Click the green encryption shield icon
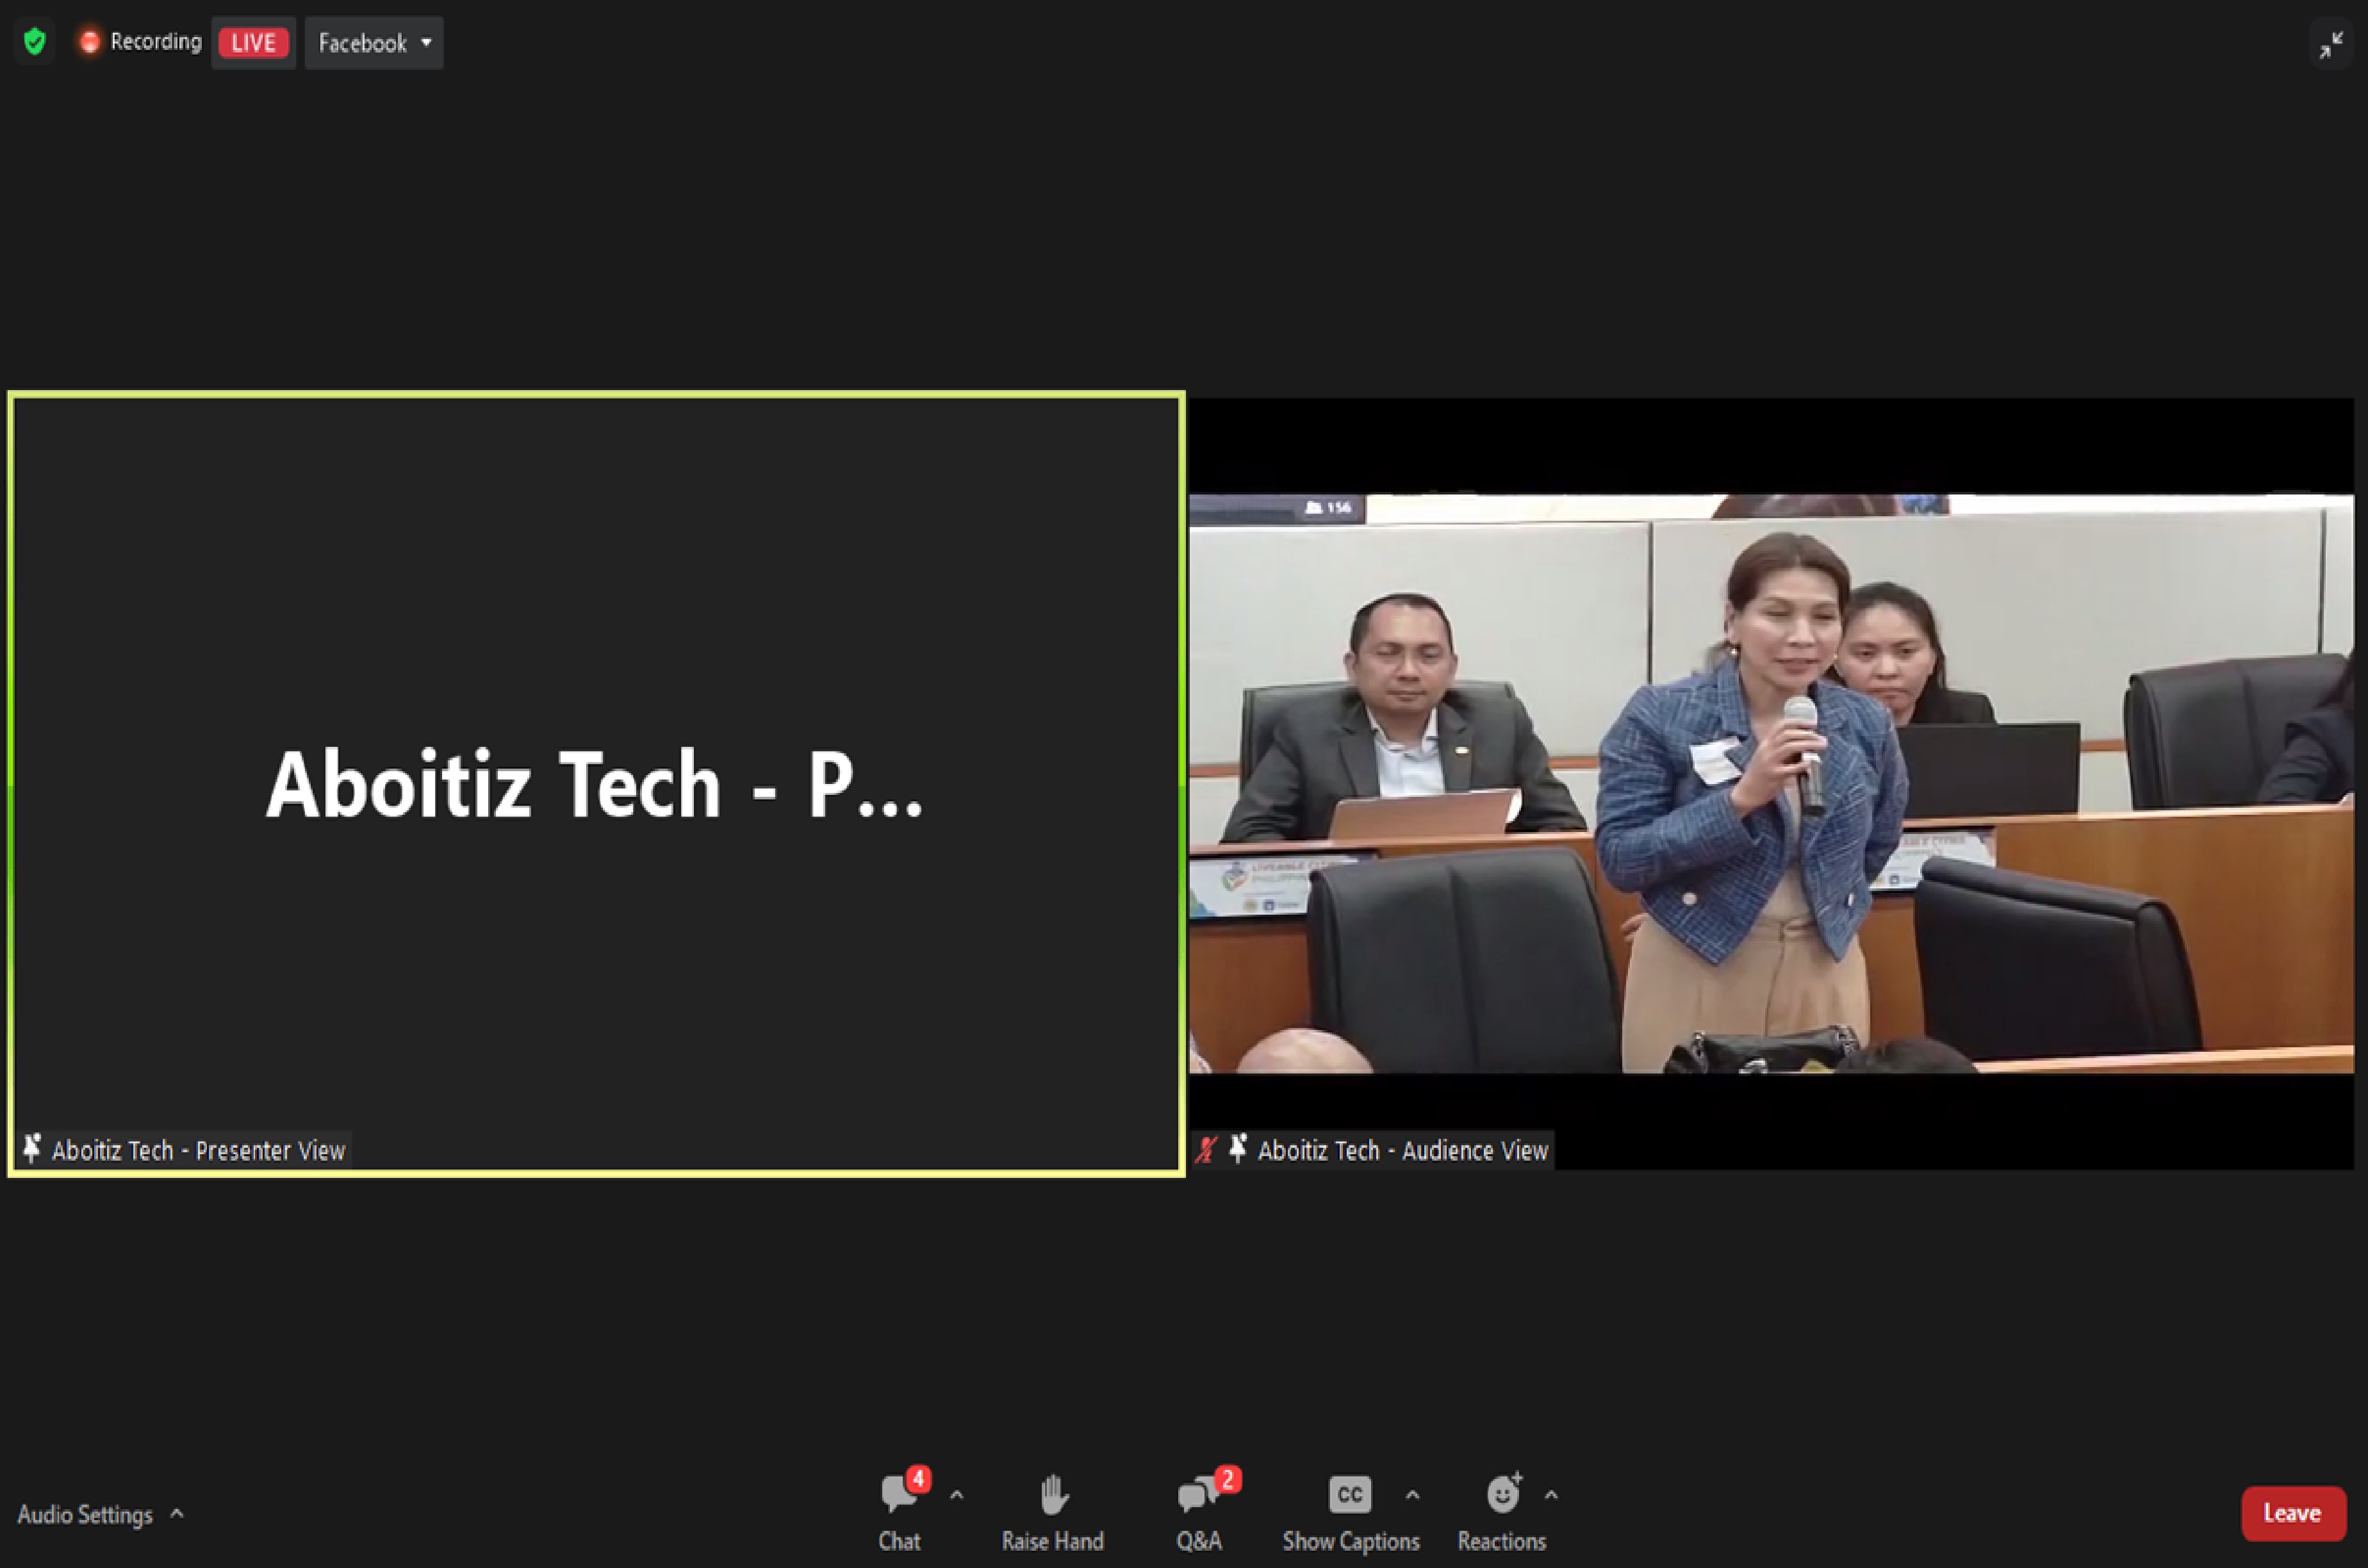Image resolution: width=2368 pixels, height=1568 pixels. click(x=35, y=42)
